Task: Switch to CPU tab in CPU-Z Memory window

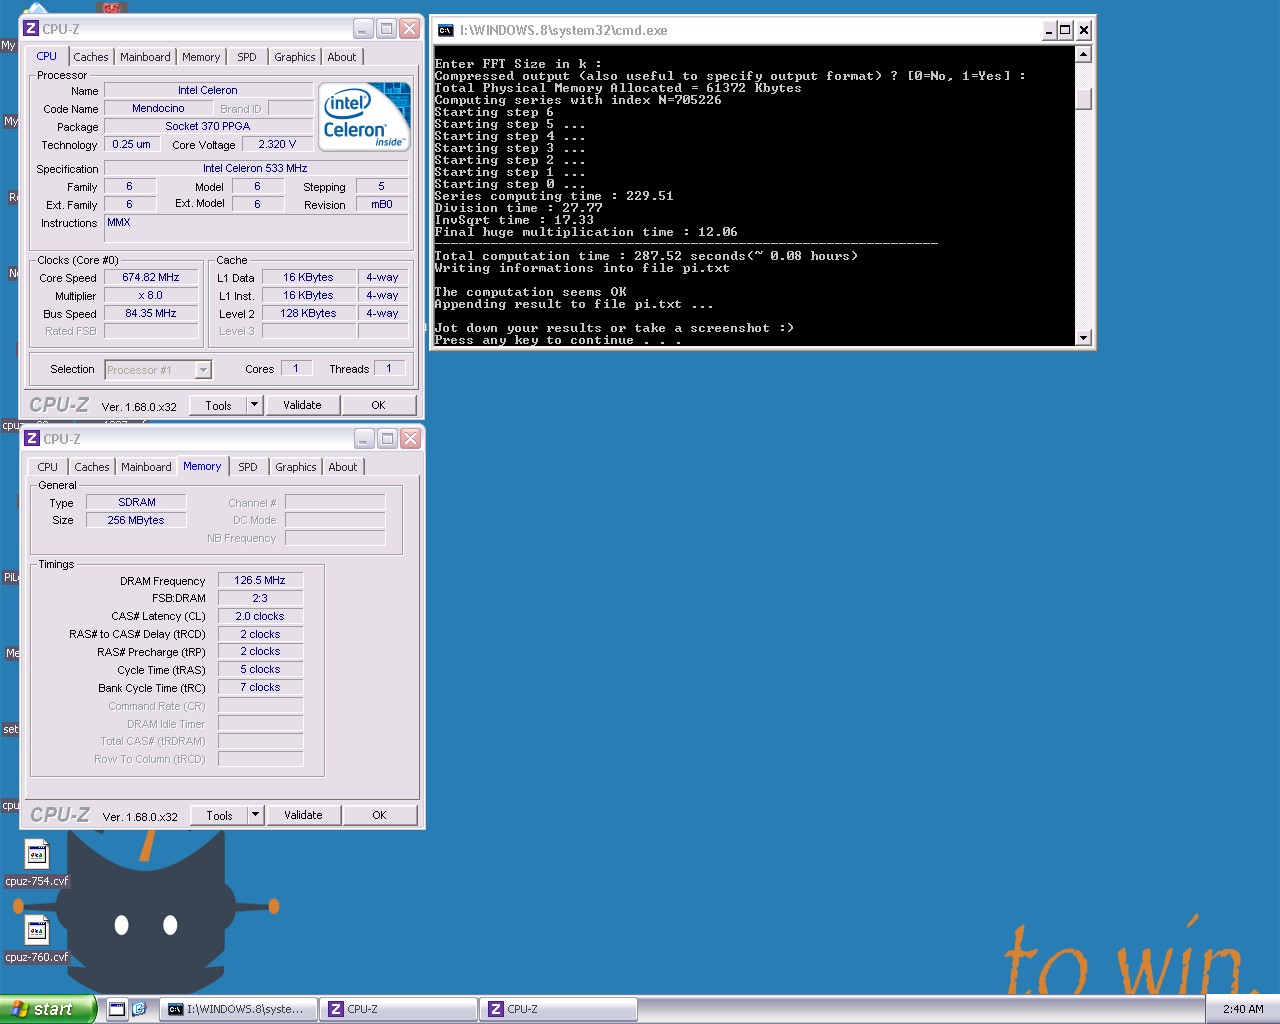Action: tap(47, 467)
